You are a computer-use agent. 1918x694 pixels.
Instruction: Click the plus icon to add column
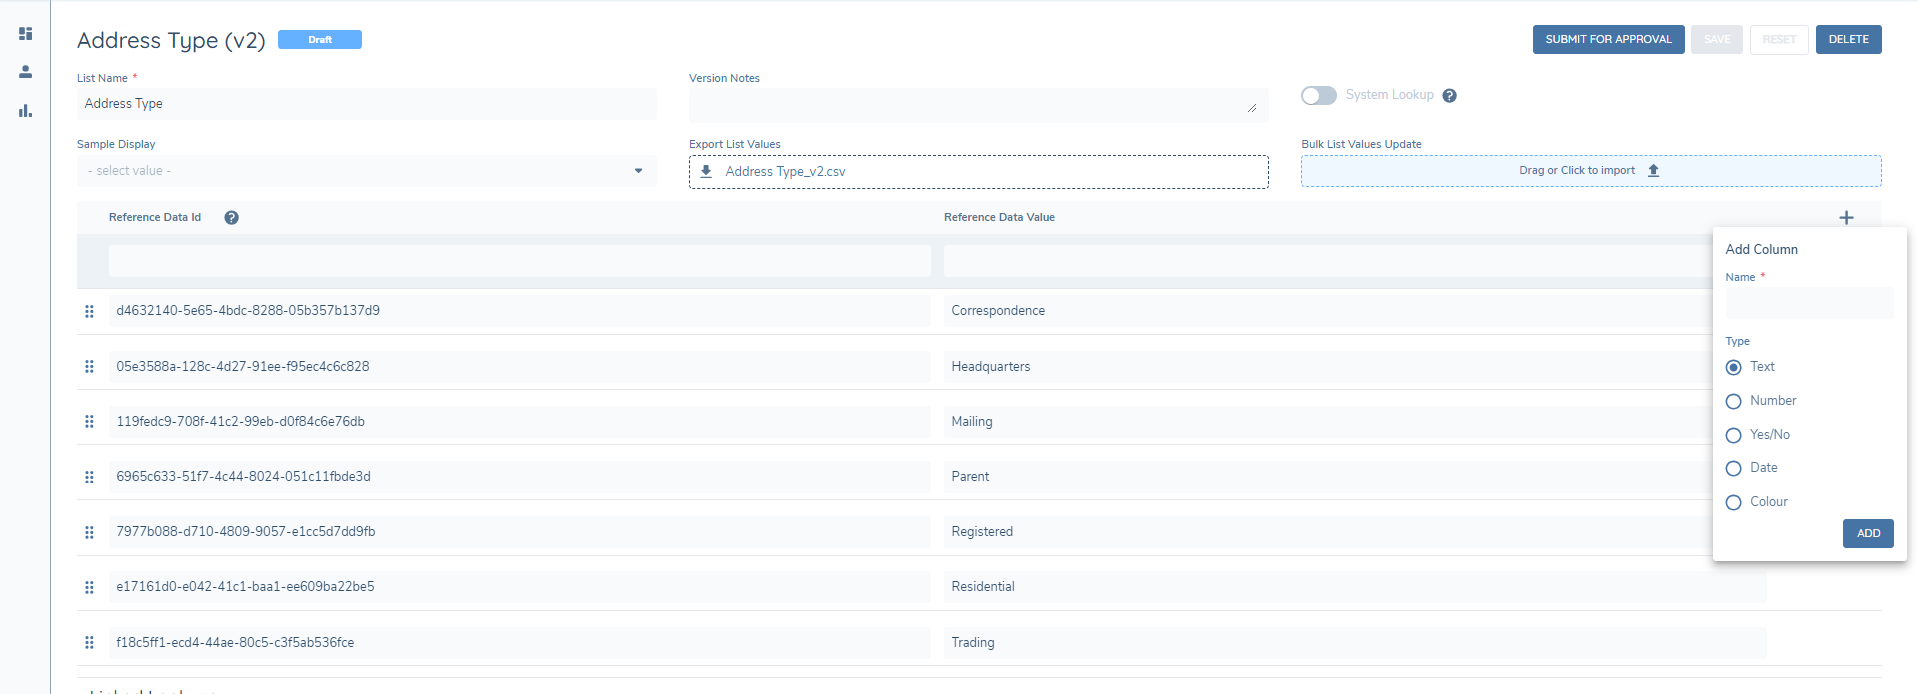(1846, 218)
